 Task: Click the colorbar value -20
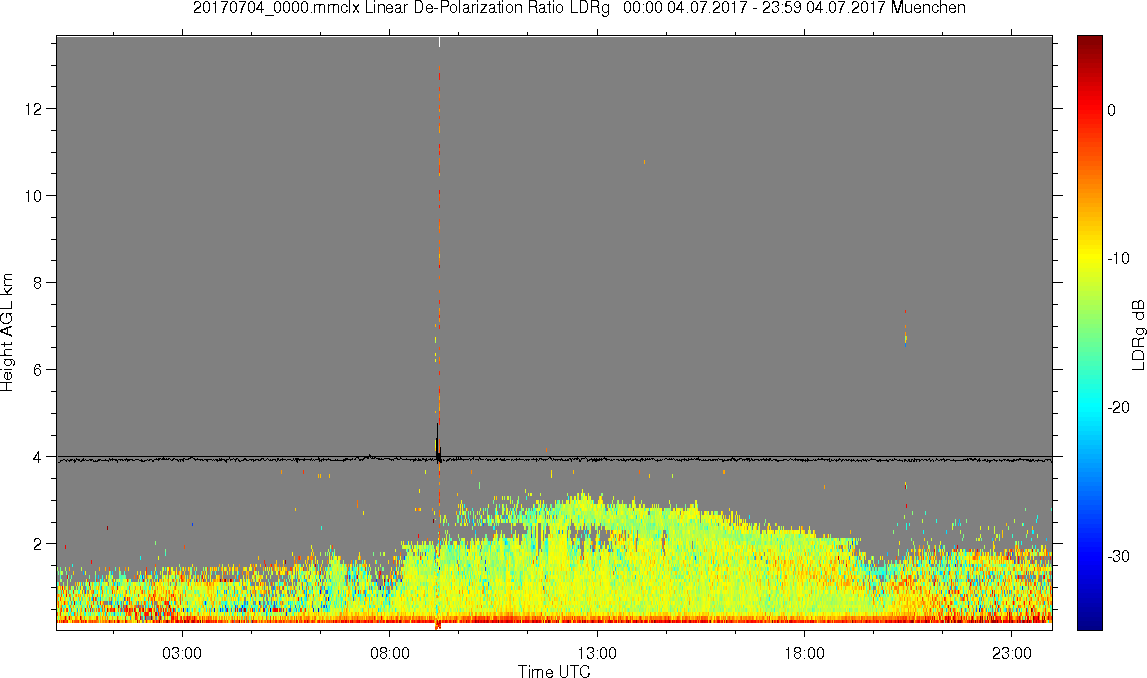click(x=1117, y=408)
